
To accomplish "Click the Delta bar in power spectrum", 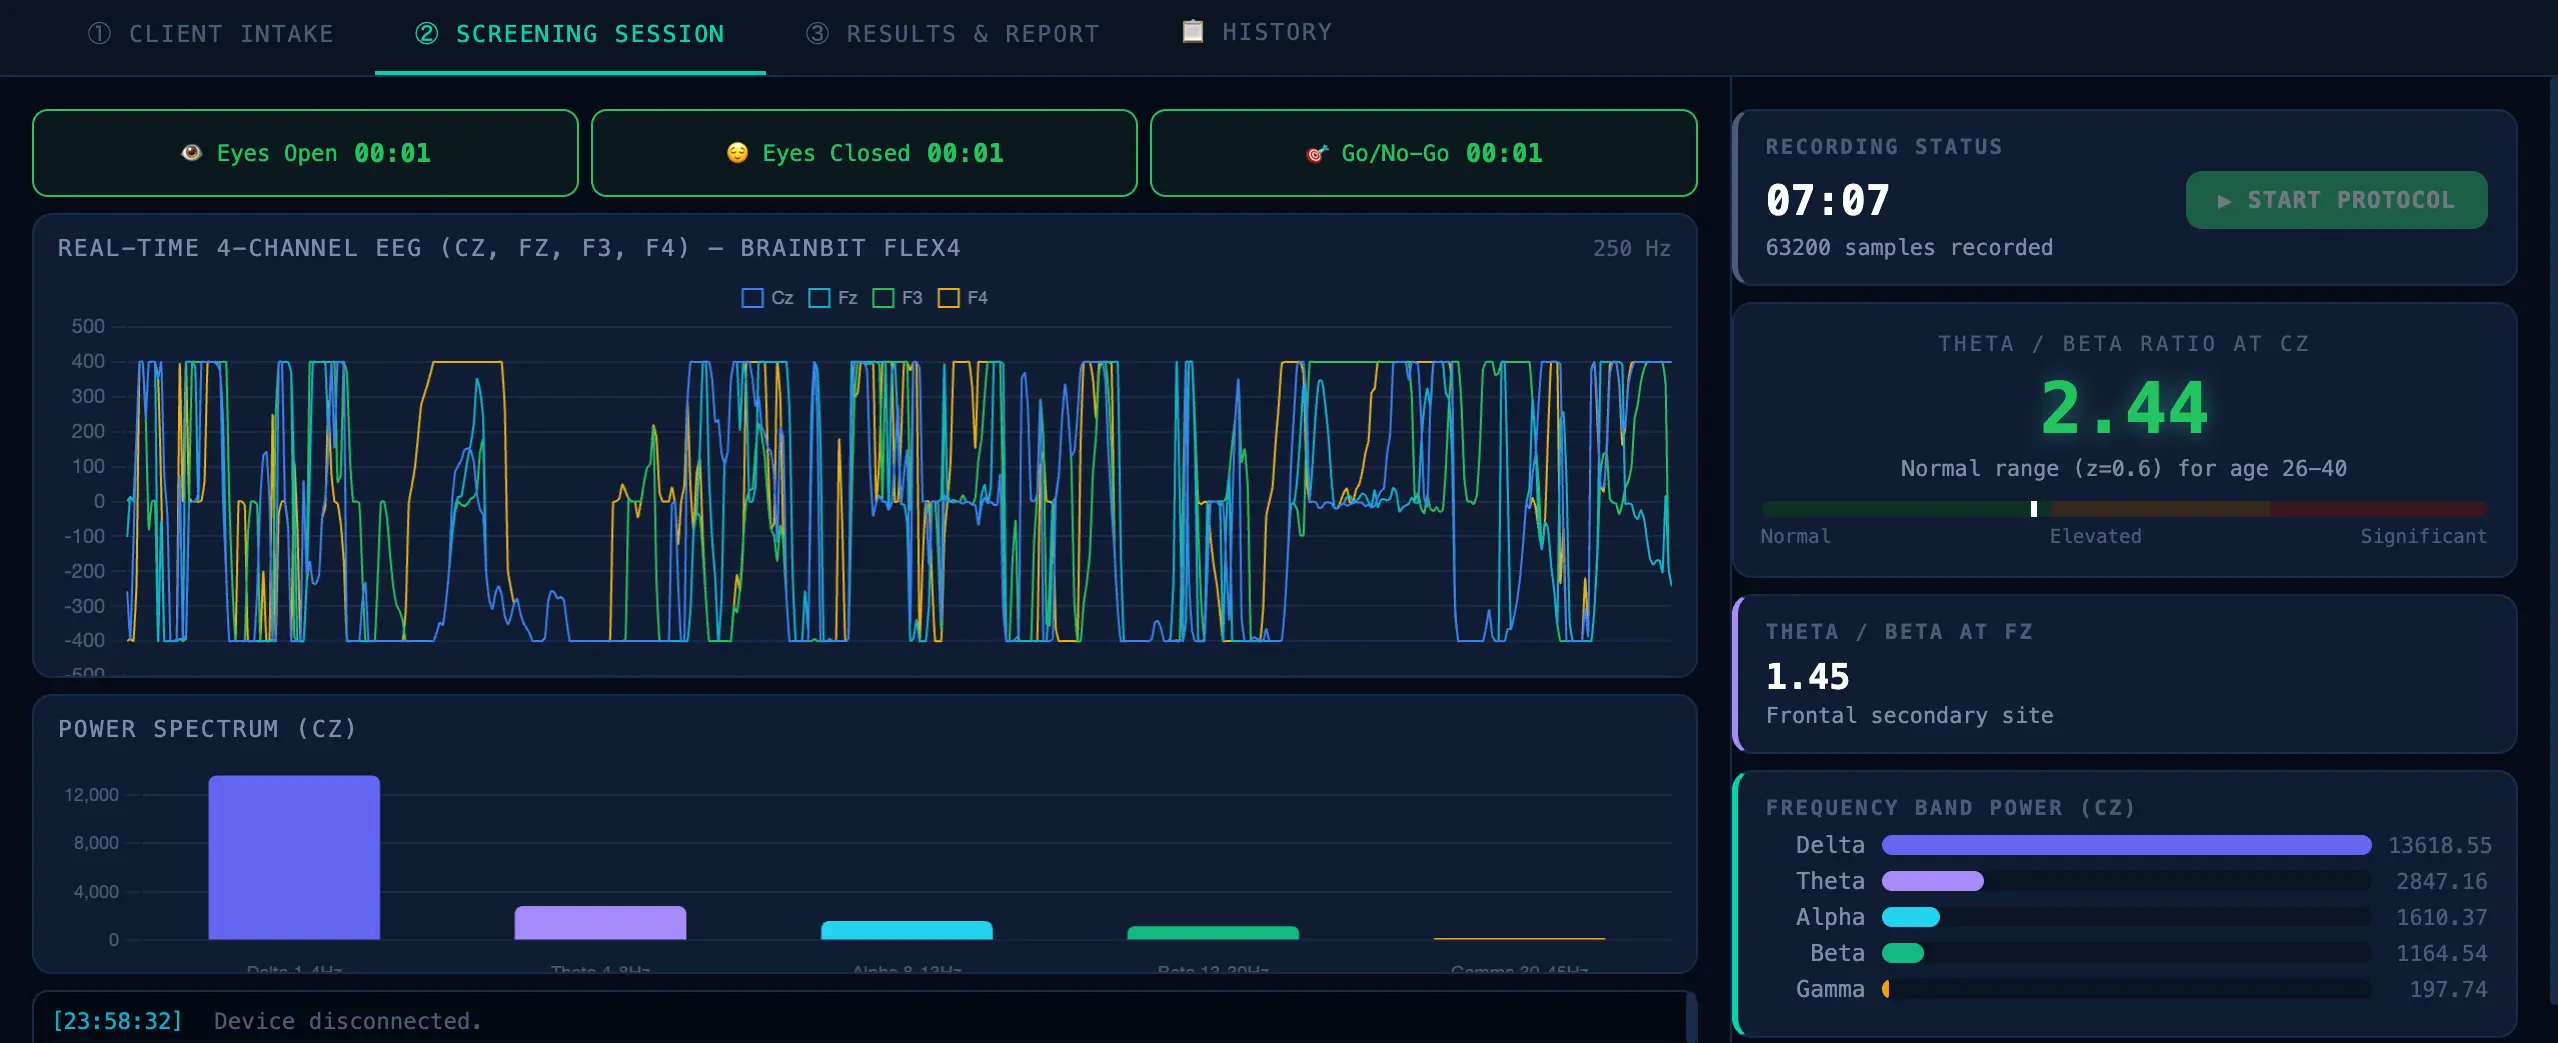I will point(294,857).
